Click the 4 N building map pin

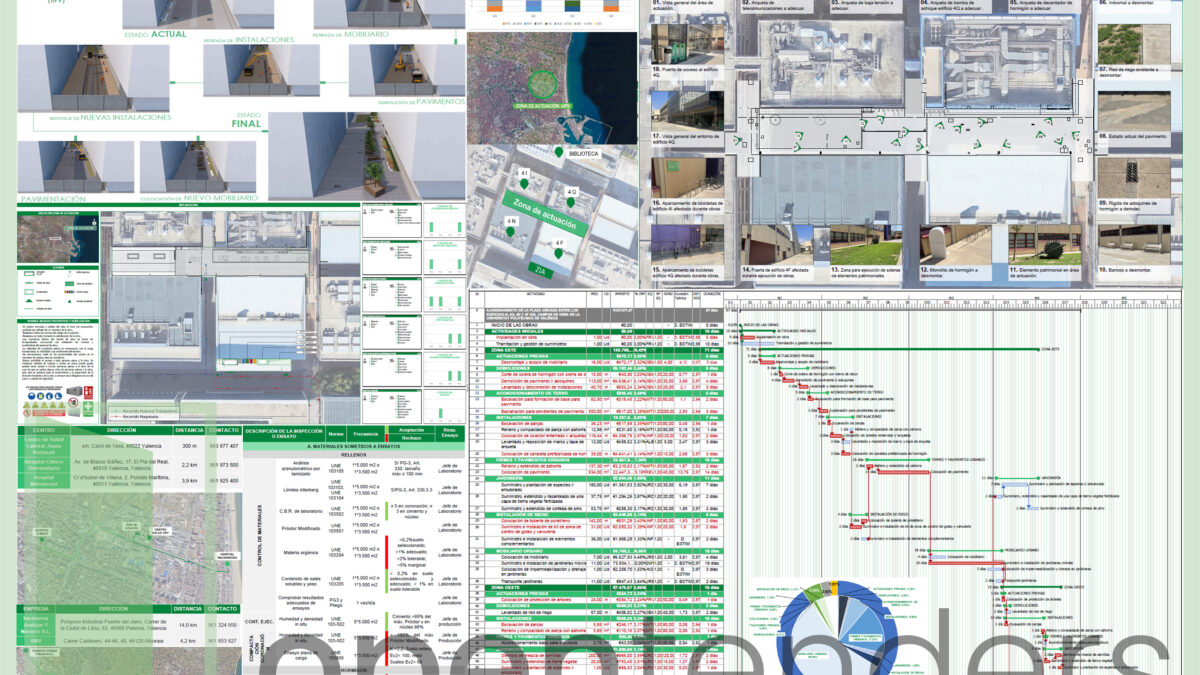click(x=511, y=232)
